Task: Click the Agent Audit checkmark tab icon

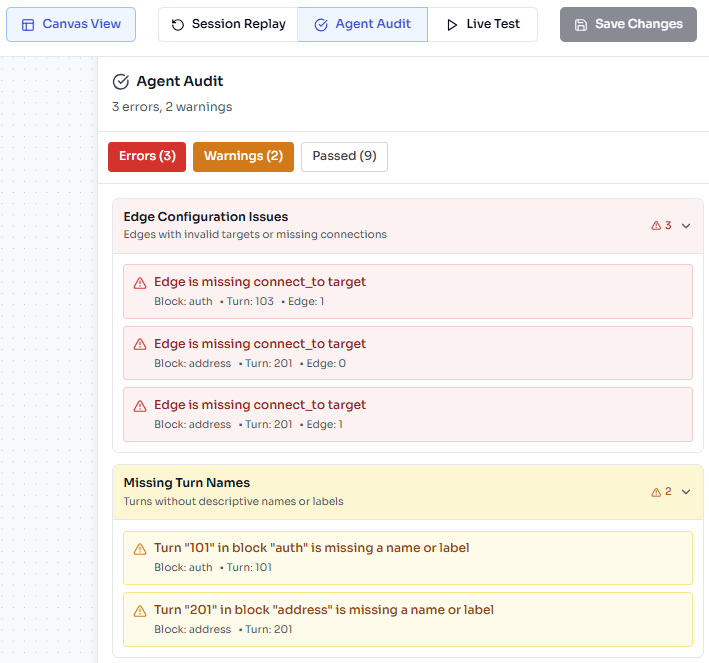Action: (x=321, y=24)
